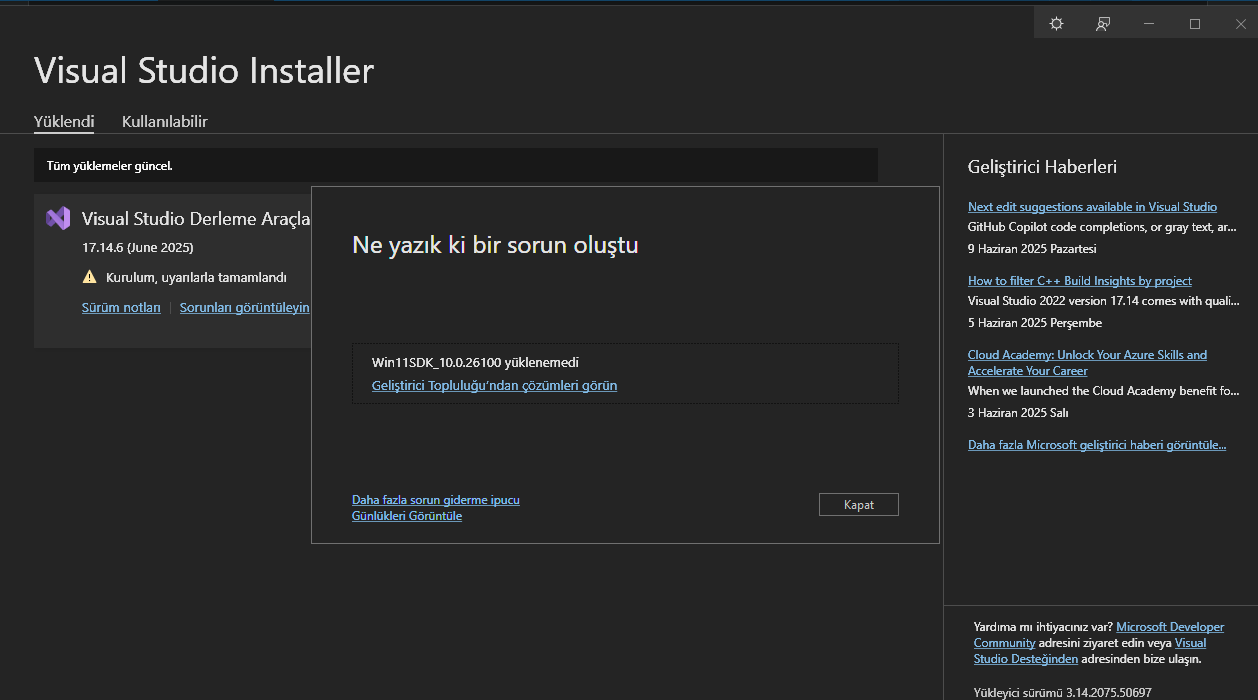
Task: Click Kurulum, uyanlarla tamamlandı warning text
Action: tap(196, 277)
